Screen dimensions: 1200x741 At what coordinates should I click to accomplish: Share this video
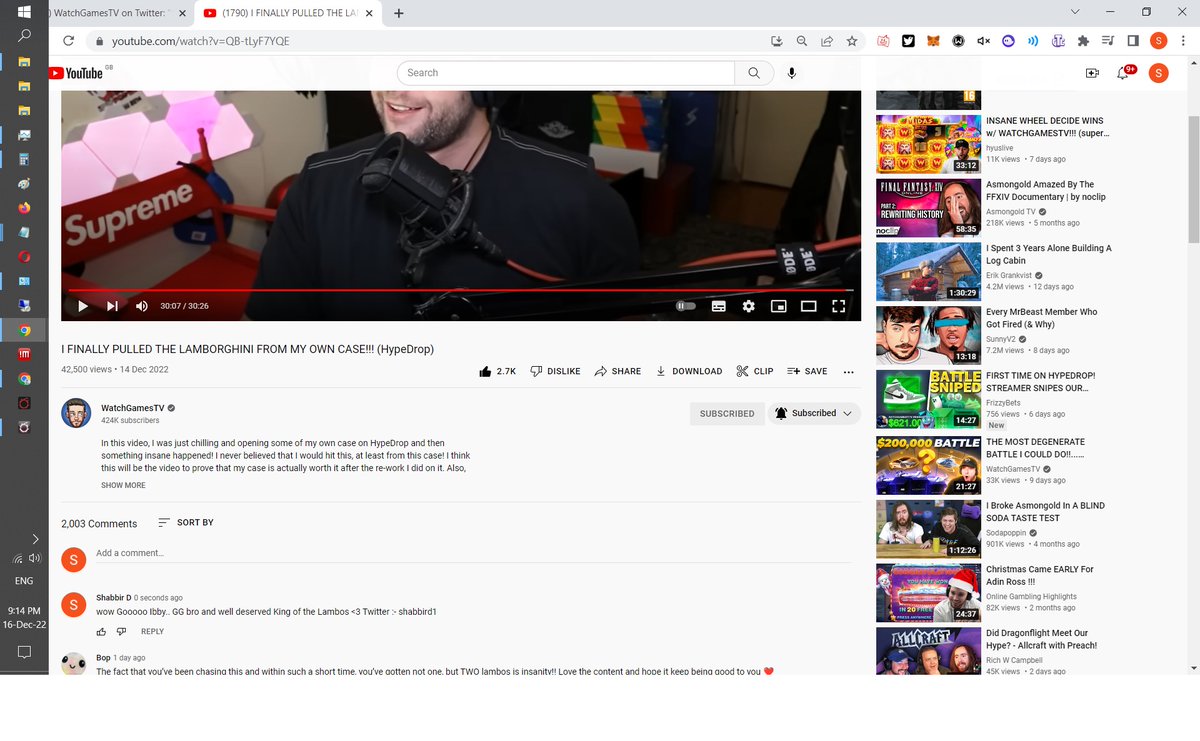point(617,371)
